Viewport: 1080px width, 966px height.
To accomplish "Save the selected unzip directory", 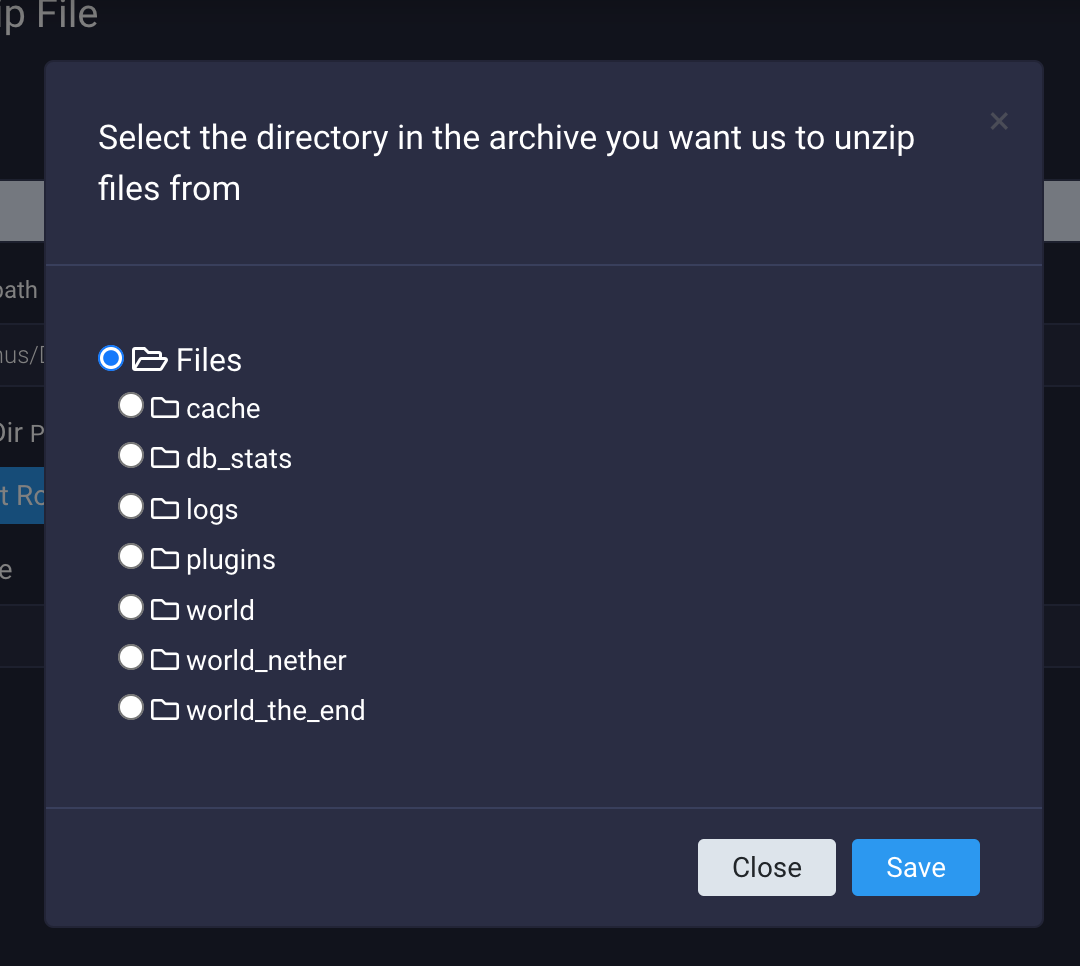I will [915, 867].
